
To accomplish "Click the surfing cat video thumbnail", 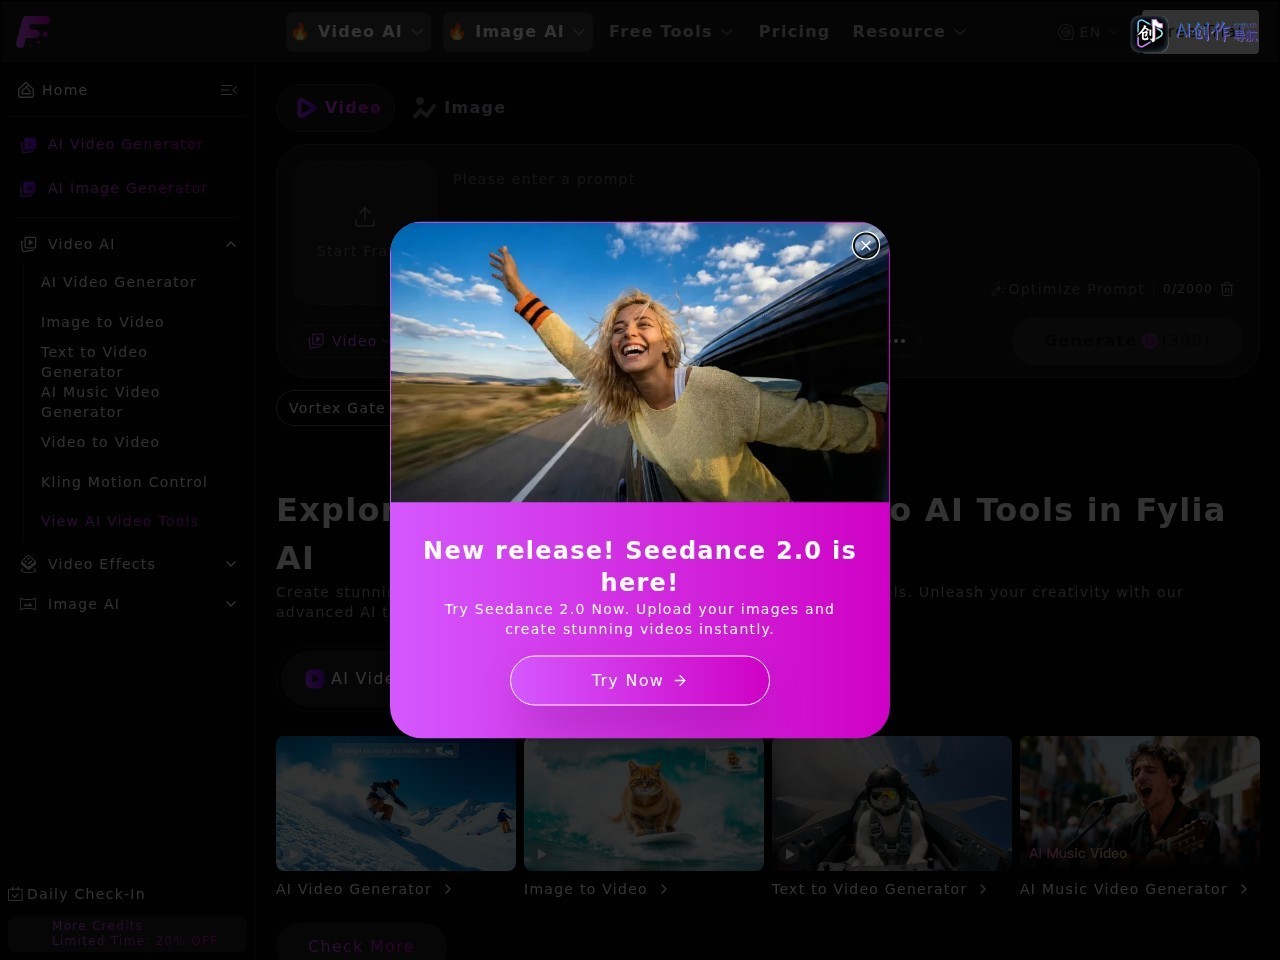I will (x=644, y=804).
